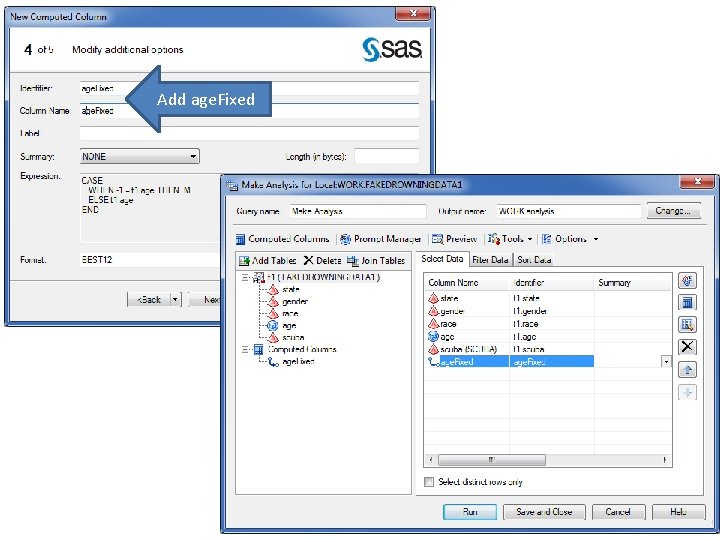Viewport: 720px width, 540px height.
Task: Click the Change... output name button
Action: (x=673, y=211)
